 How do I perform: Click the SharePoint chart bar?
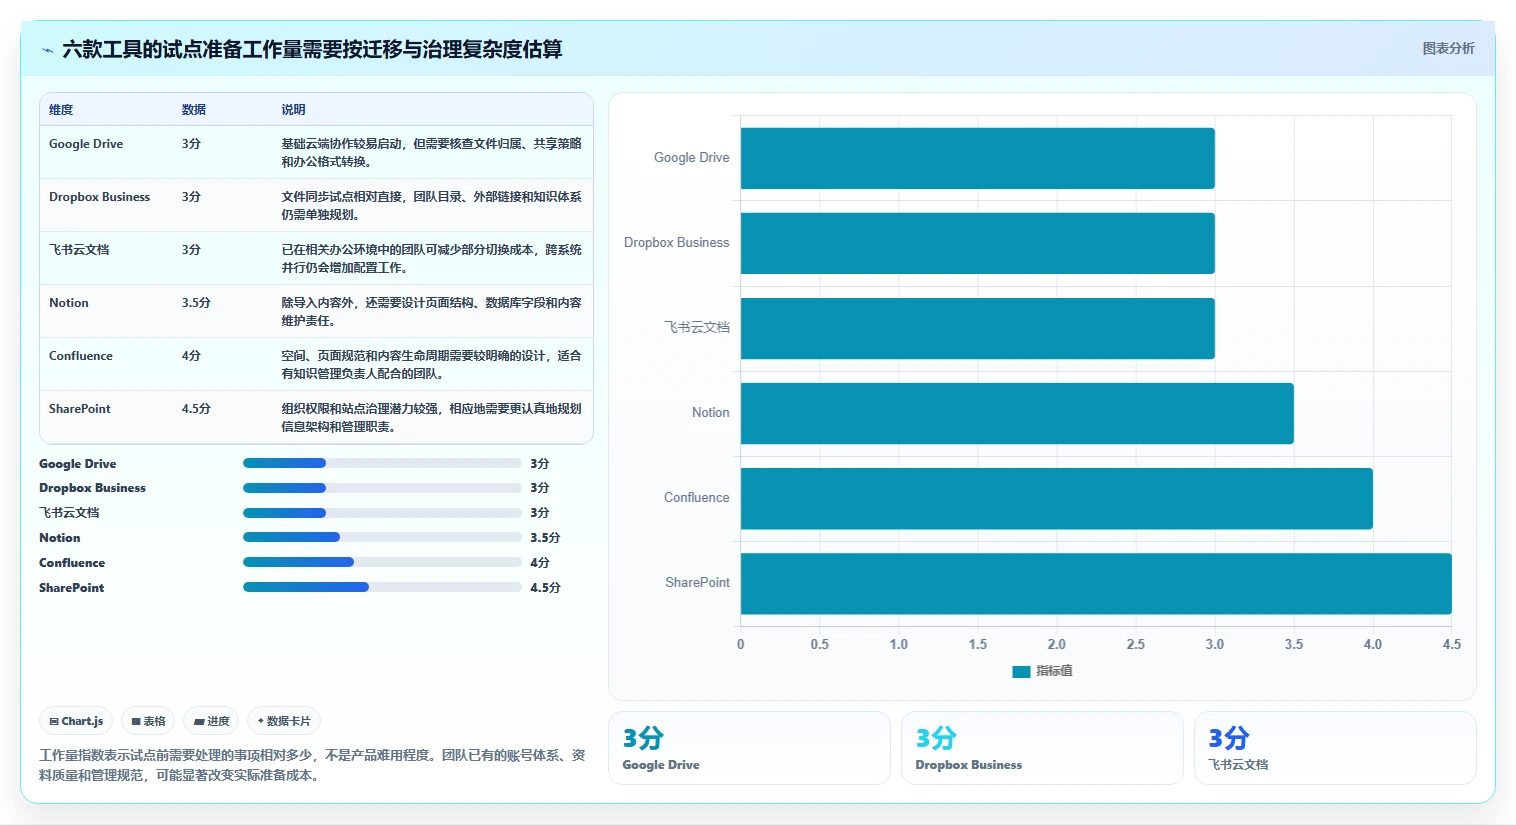point(1096,583)
